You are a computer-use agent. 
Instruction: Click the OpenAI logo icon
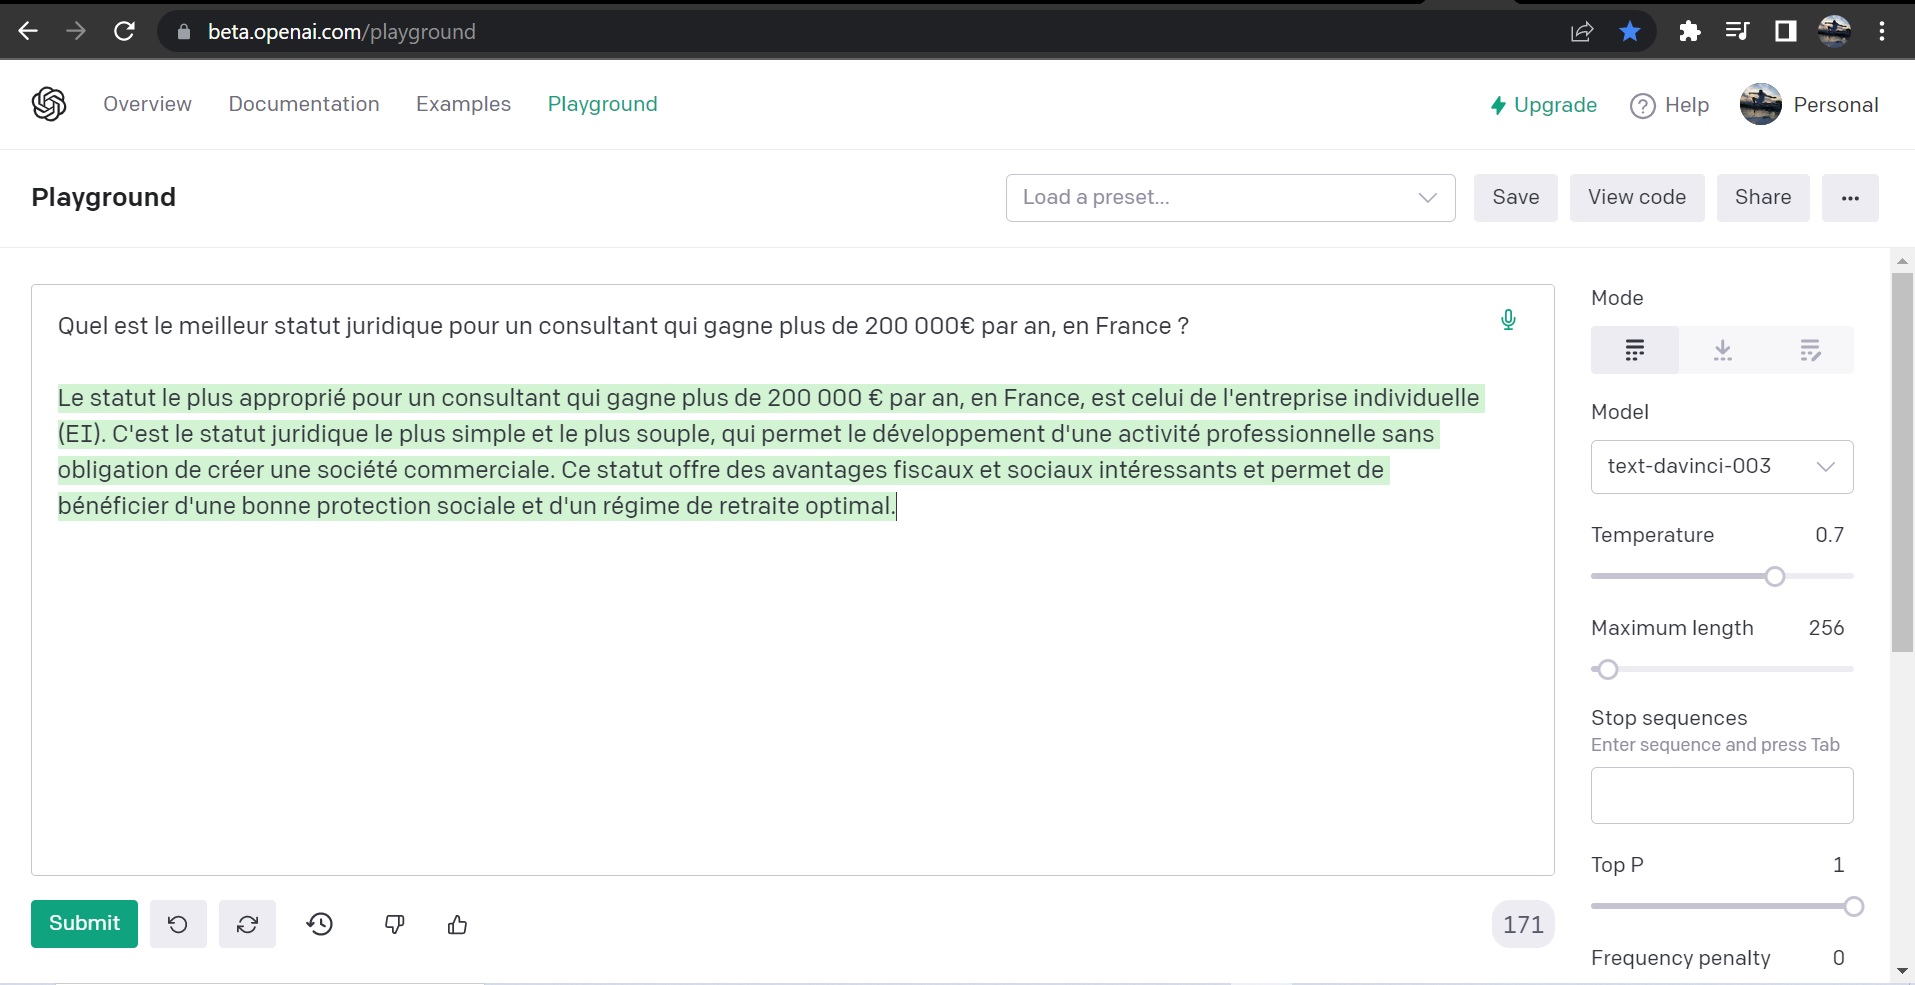49,104
